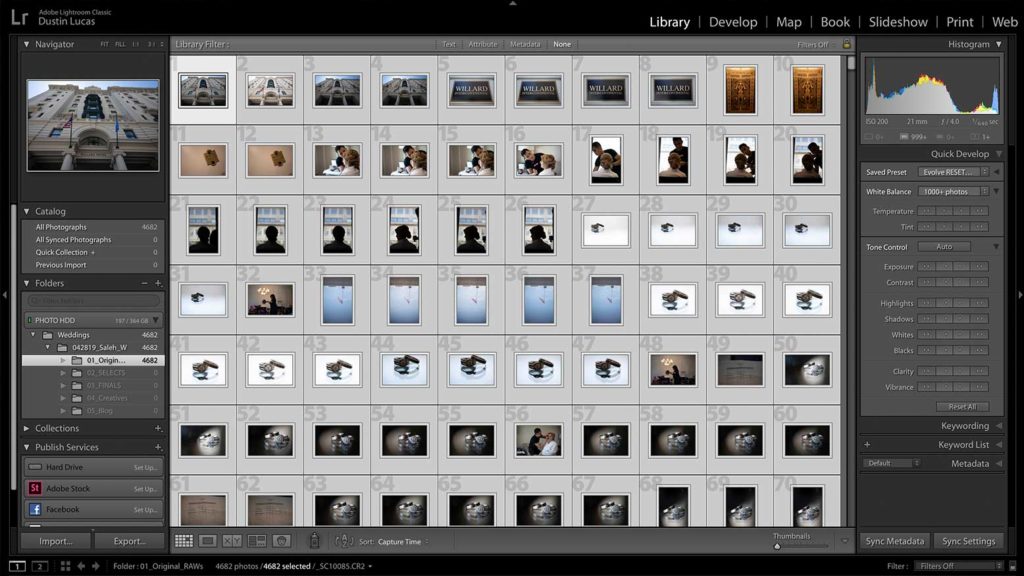Open the Print module
The width and height of the screenshot is (1024, 576).
959,22
